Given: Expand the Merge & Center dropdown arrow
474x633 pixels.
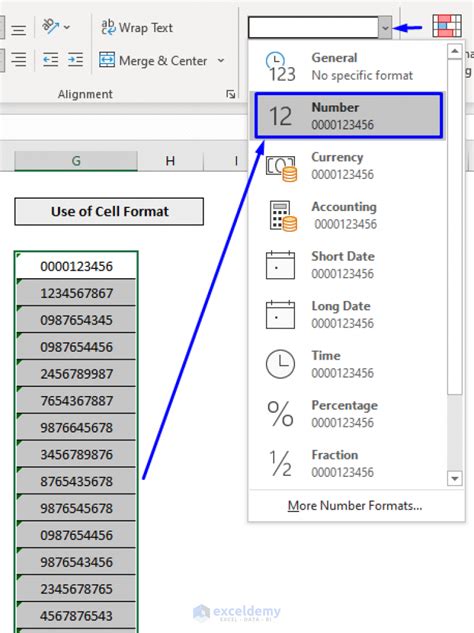Looking at the screenshot, I should pyautogui.click(x=221, y=61).
